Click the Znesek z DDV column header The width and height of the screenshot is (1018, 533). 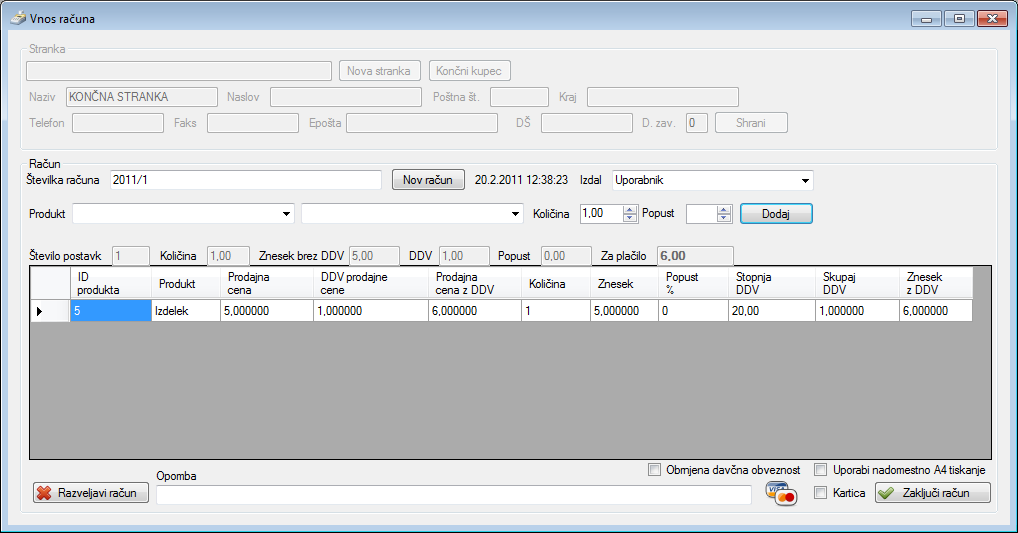[935, 284]
